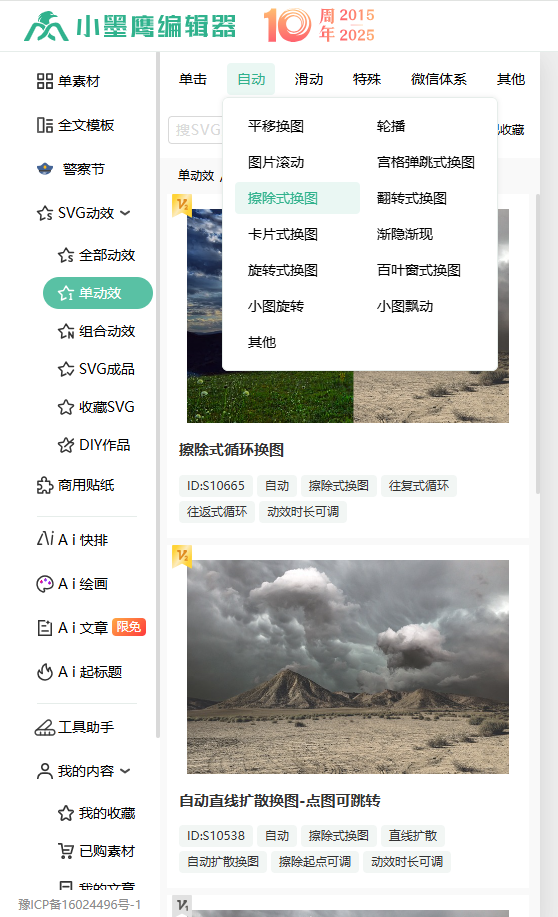Click the 小墨鹰编辑器 eagle logo
The width and height of the screenshot is (558, 917).
(47, 26)
